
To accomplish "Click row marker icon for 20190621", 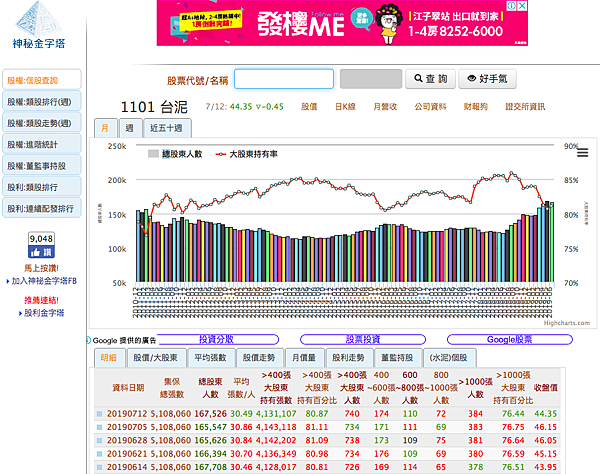I will pos(99,454).
